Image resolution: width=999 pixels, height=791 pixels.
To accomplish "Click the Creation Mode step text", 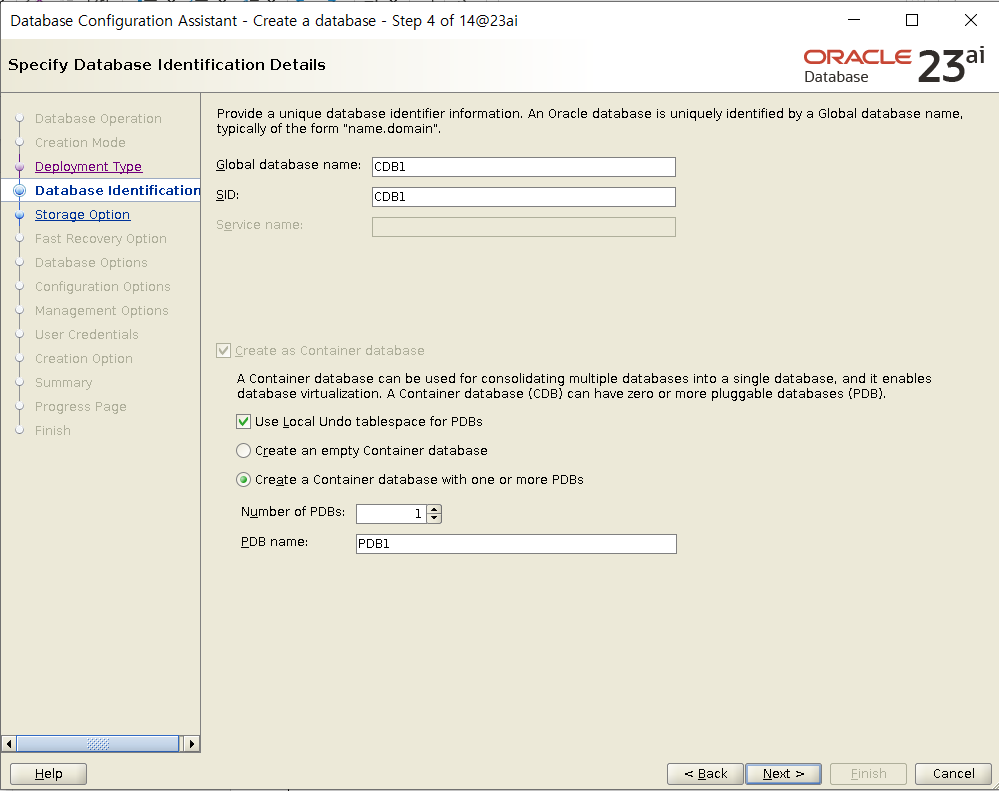I will click(x=80, y=143).
